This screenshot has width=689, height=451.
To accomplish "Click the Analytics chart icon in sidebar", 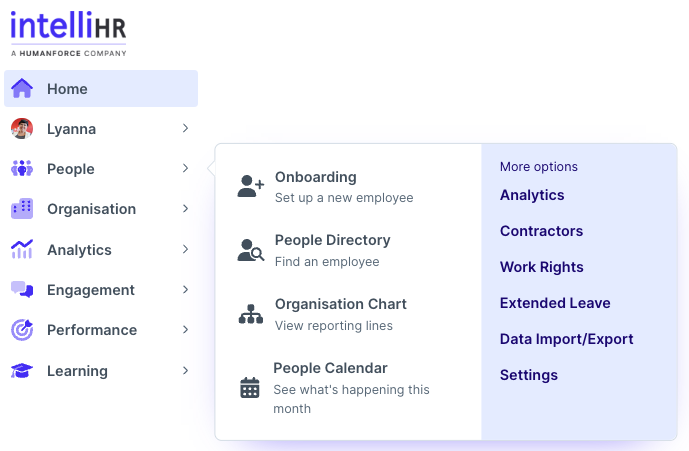I will tap(22, 250).
